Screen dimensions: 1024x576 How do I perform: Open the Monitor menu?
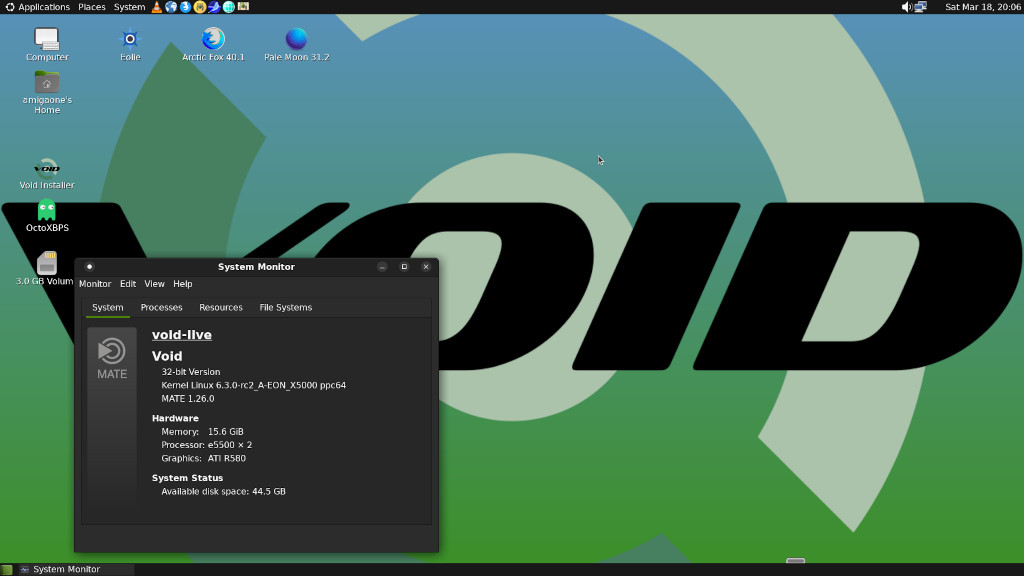click(95, 284)
